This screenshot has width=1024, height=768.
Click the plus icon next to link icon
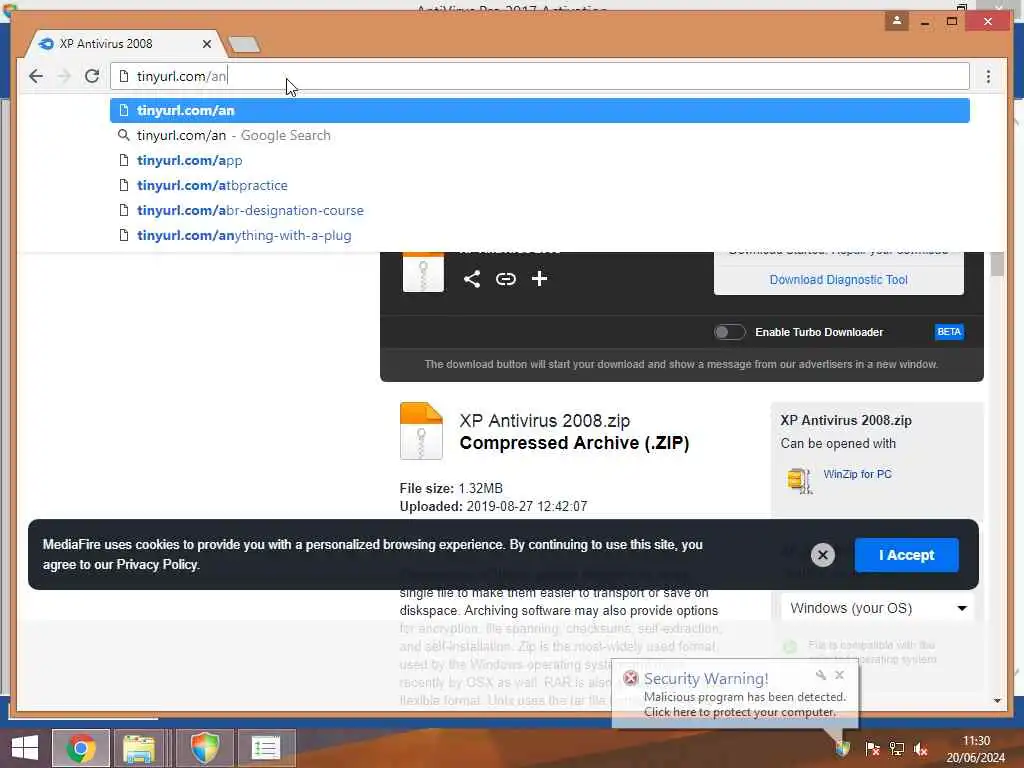(x=539, y=279)
